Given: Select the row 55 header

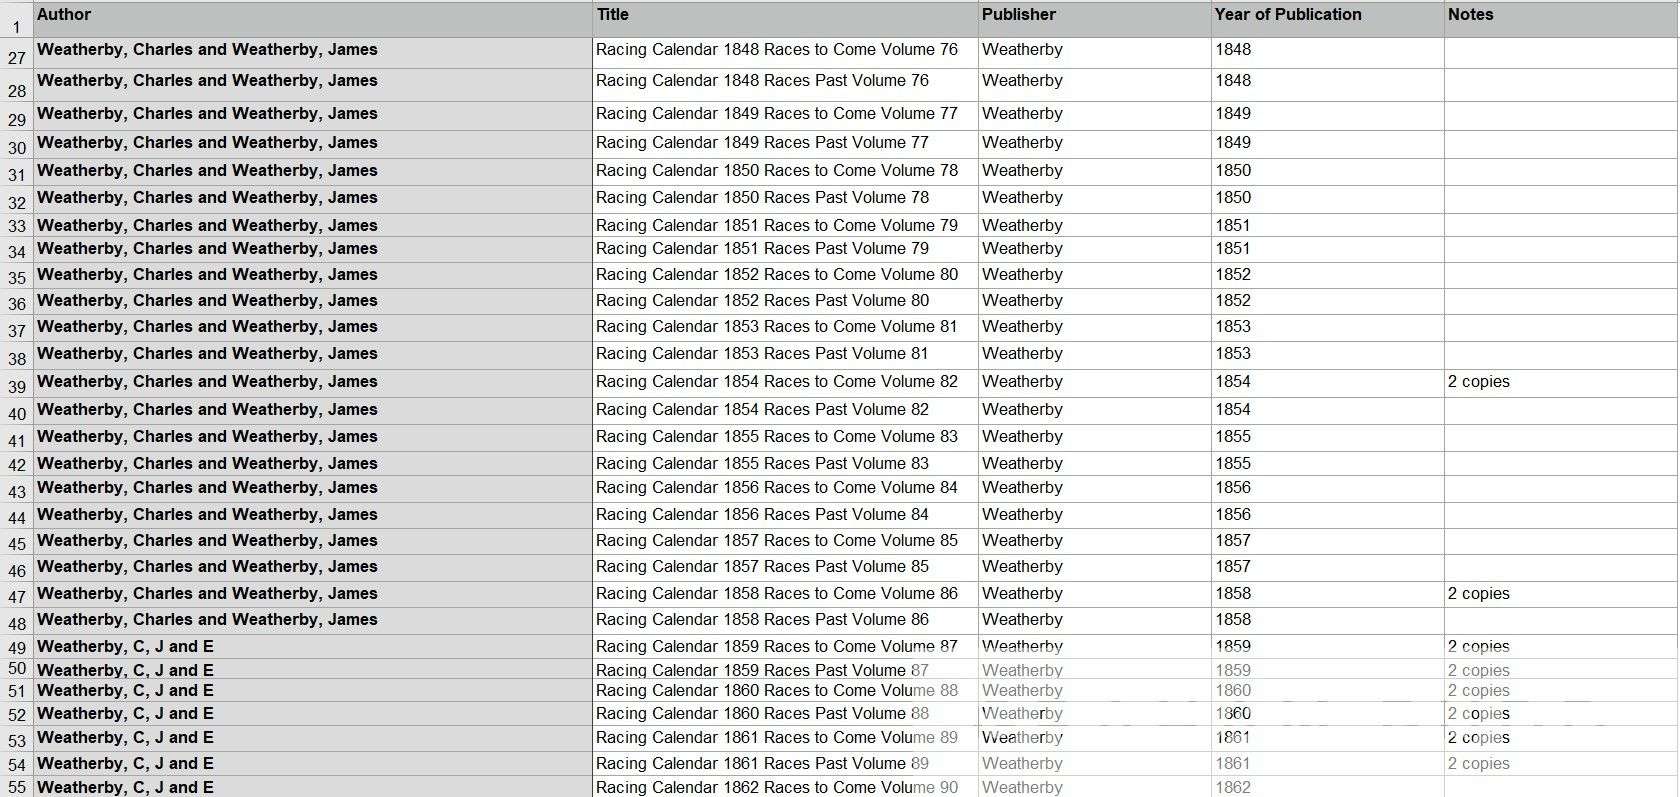Looking at the screenshot, I should (16, 788).
